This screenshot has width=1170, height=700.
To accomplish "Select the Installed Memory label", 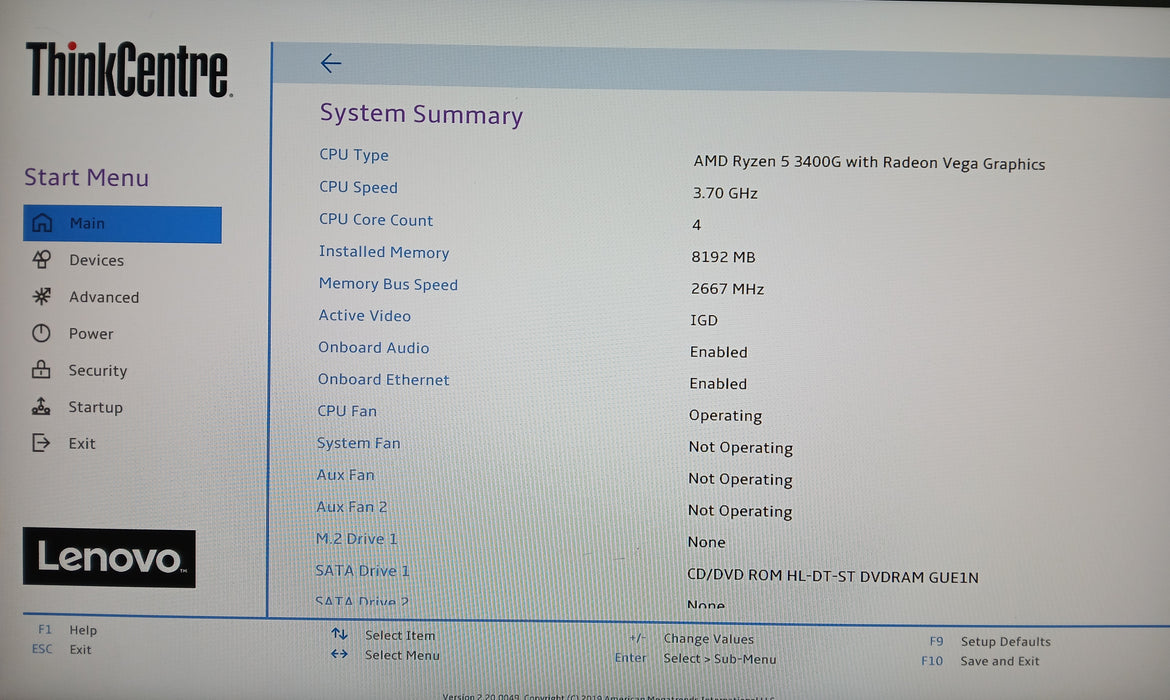I will [x=384, y=252].
